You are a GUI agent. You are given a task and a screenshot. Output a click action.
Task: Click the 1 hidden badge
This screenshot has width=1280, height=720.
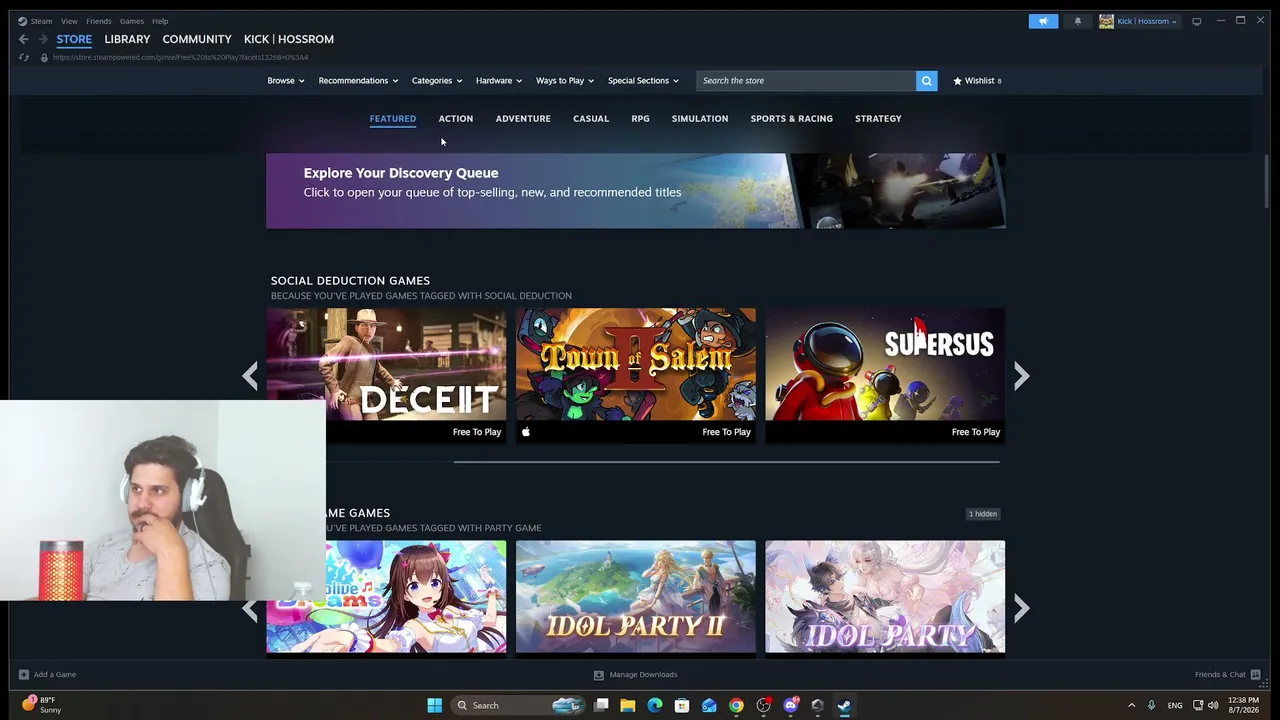983,514
